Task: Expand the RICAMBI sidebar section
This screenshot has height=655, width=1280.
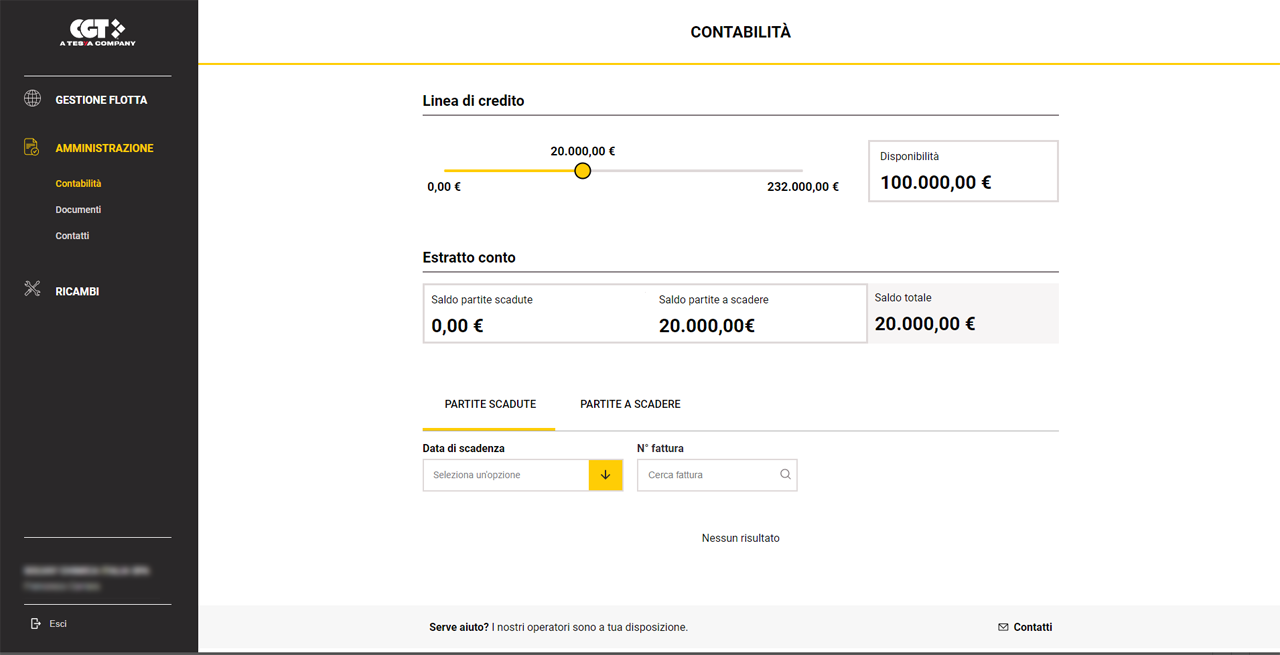Action: (x=77, y=291)
